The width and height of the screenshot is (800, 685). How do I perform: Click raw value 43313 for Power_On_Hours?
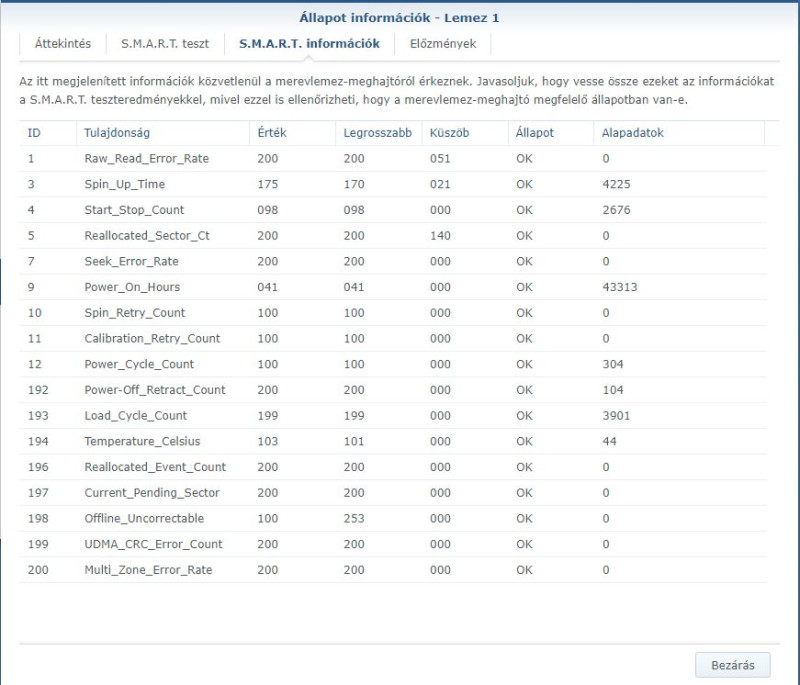point(620,287)
